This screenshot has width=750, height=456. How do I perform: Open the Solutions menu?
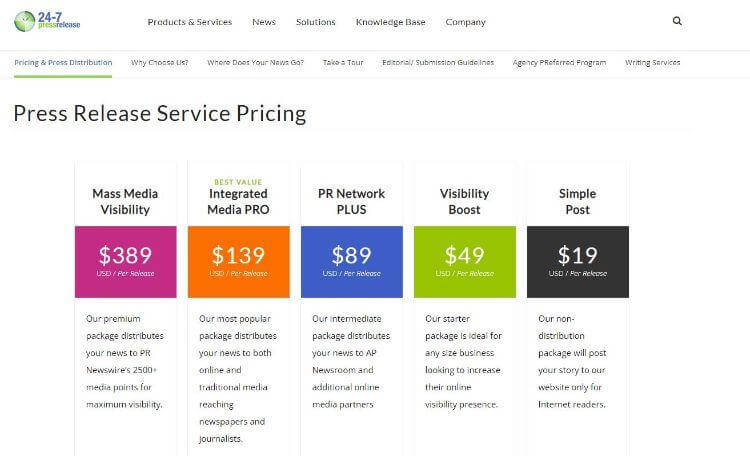[x=316, y=22]
